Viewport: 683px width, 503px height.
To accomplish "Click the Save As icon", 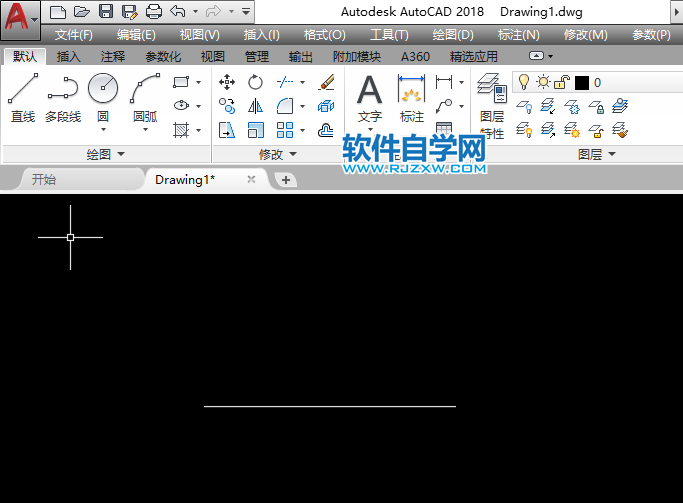I will [130, 12].
